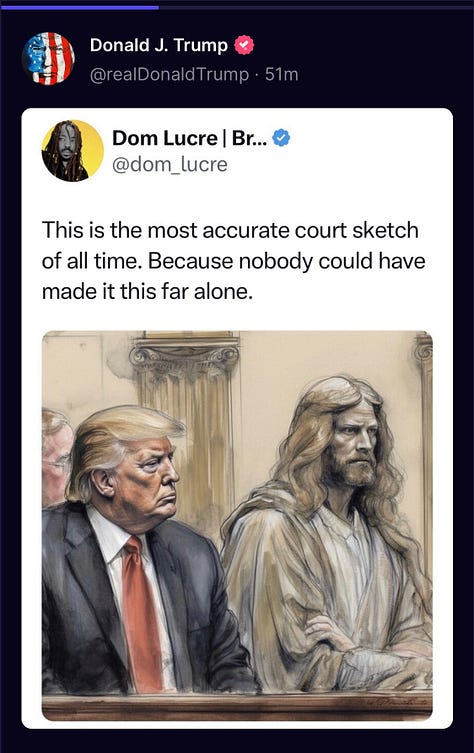Click the stone column in sketch background
474x753 pixels.
pos(187,432)
